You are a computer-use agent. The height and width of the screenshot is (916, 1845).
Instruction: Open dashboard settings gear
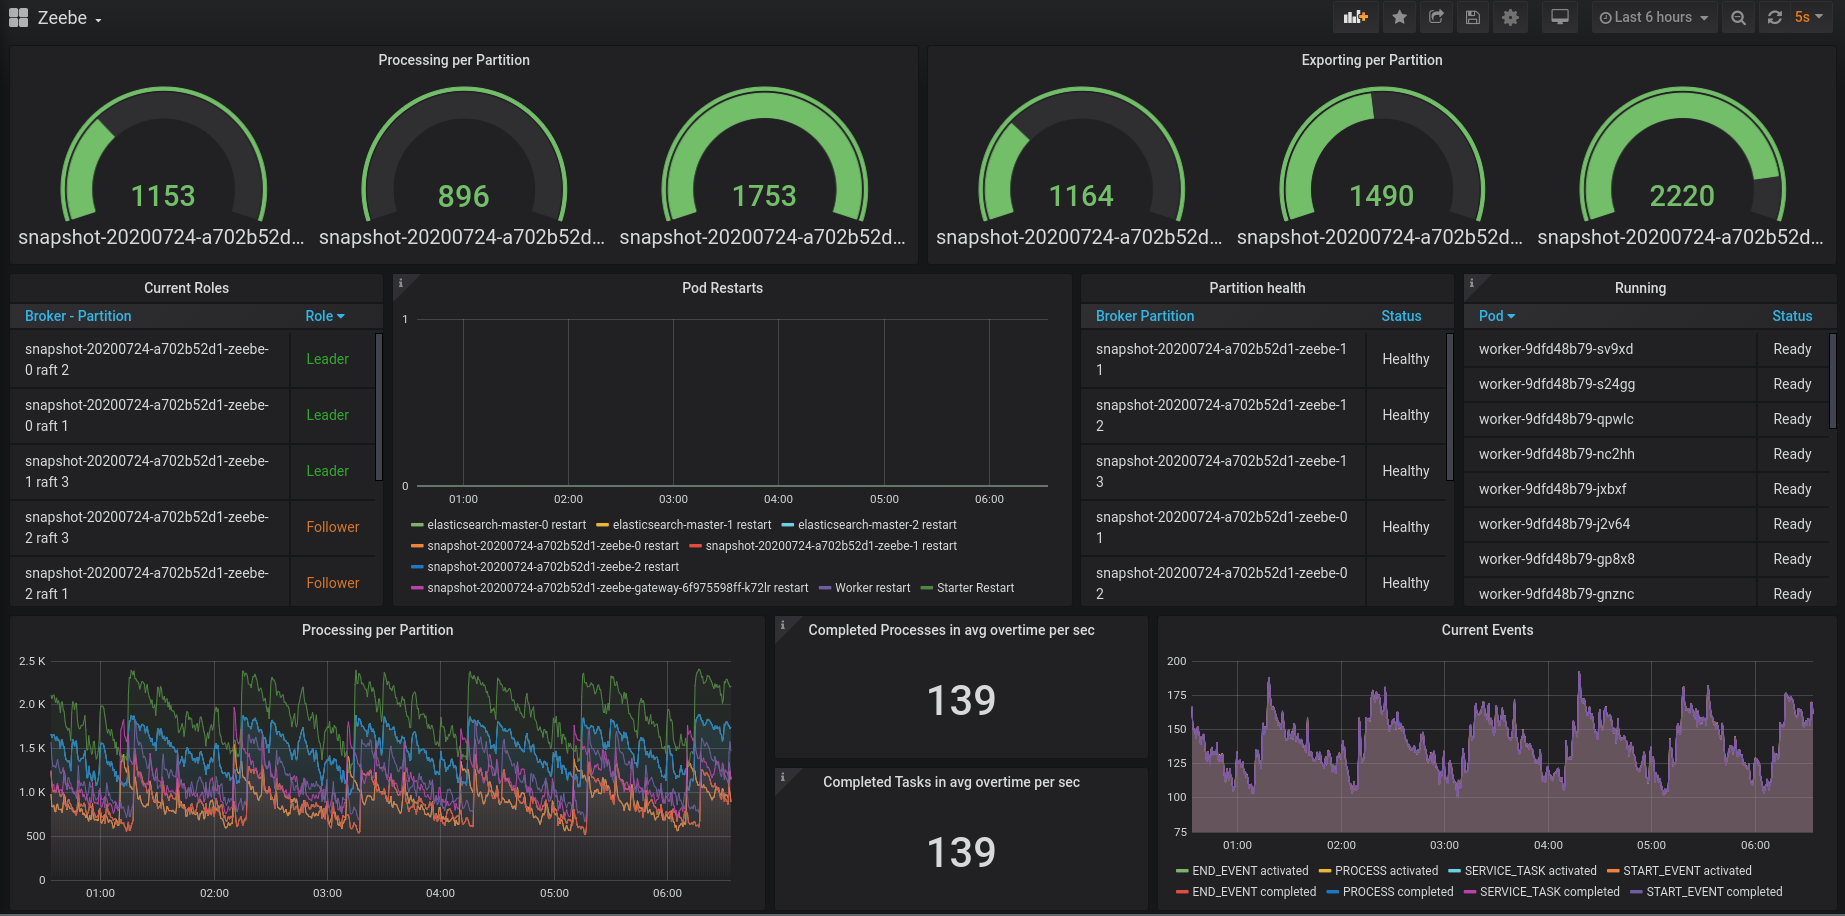[1510, 17]
